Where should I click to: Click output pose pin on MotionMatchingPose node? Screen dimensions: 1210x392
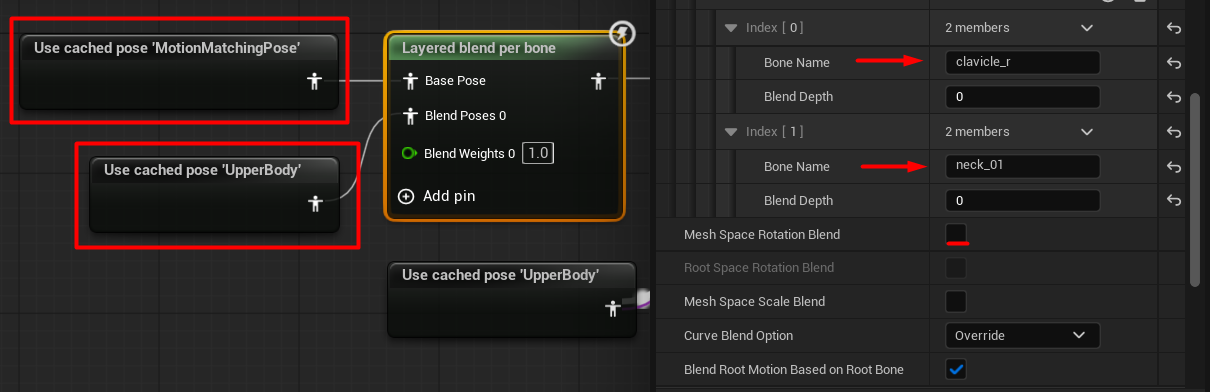click(314, 81)
